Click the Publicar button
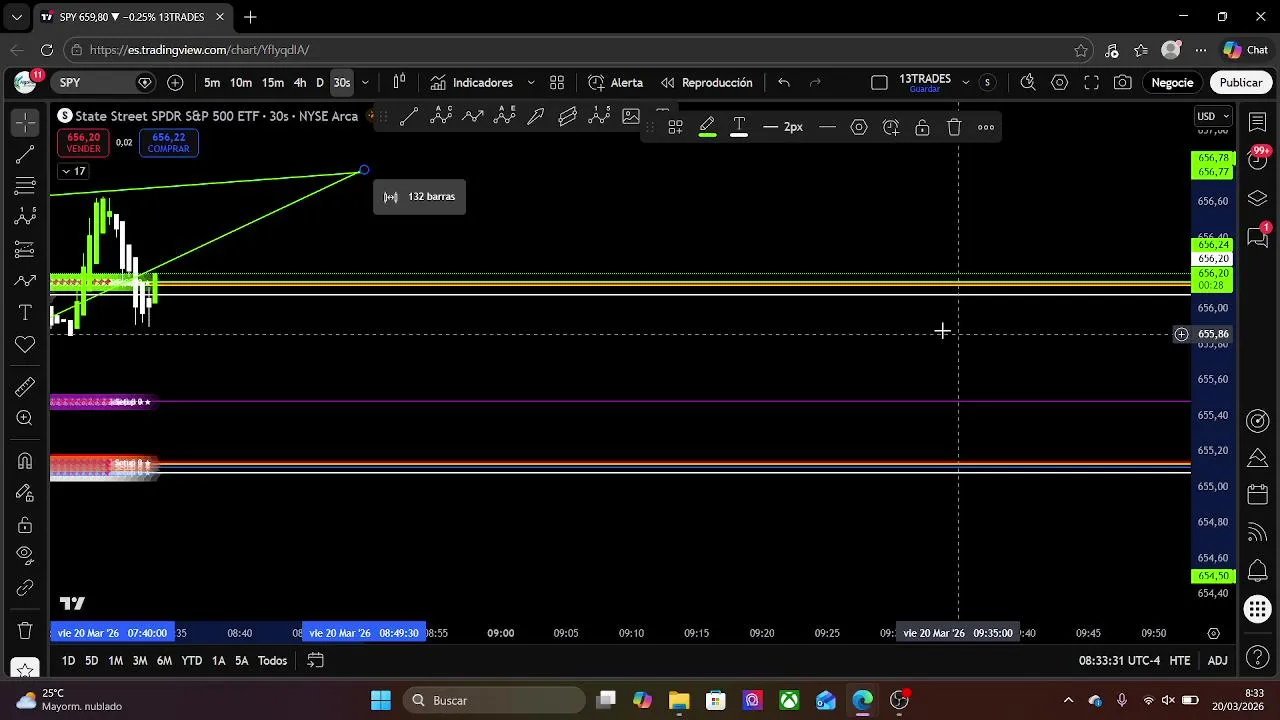The image size is (1280, 720). click(x=1240, y=82)
